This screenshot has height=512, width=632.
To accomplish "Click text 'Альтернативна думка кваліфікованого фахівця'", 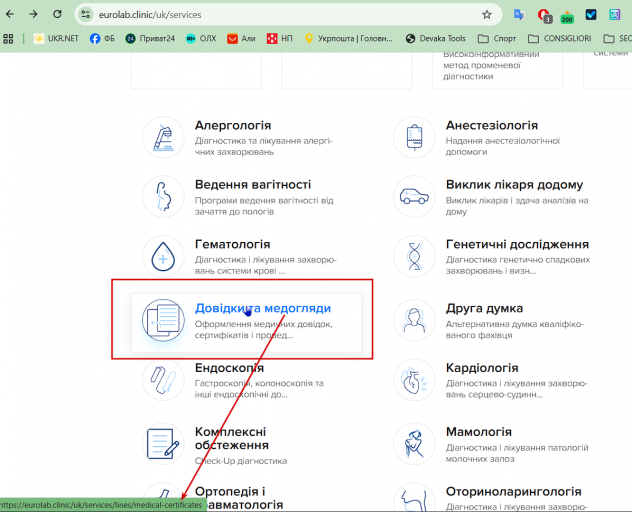I will [515, 329].
